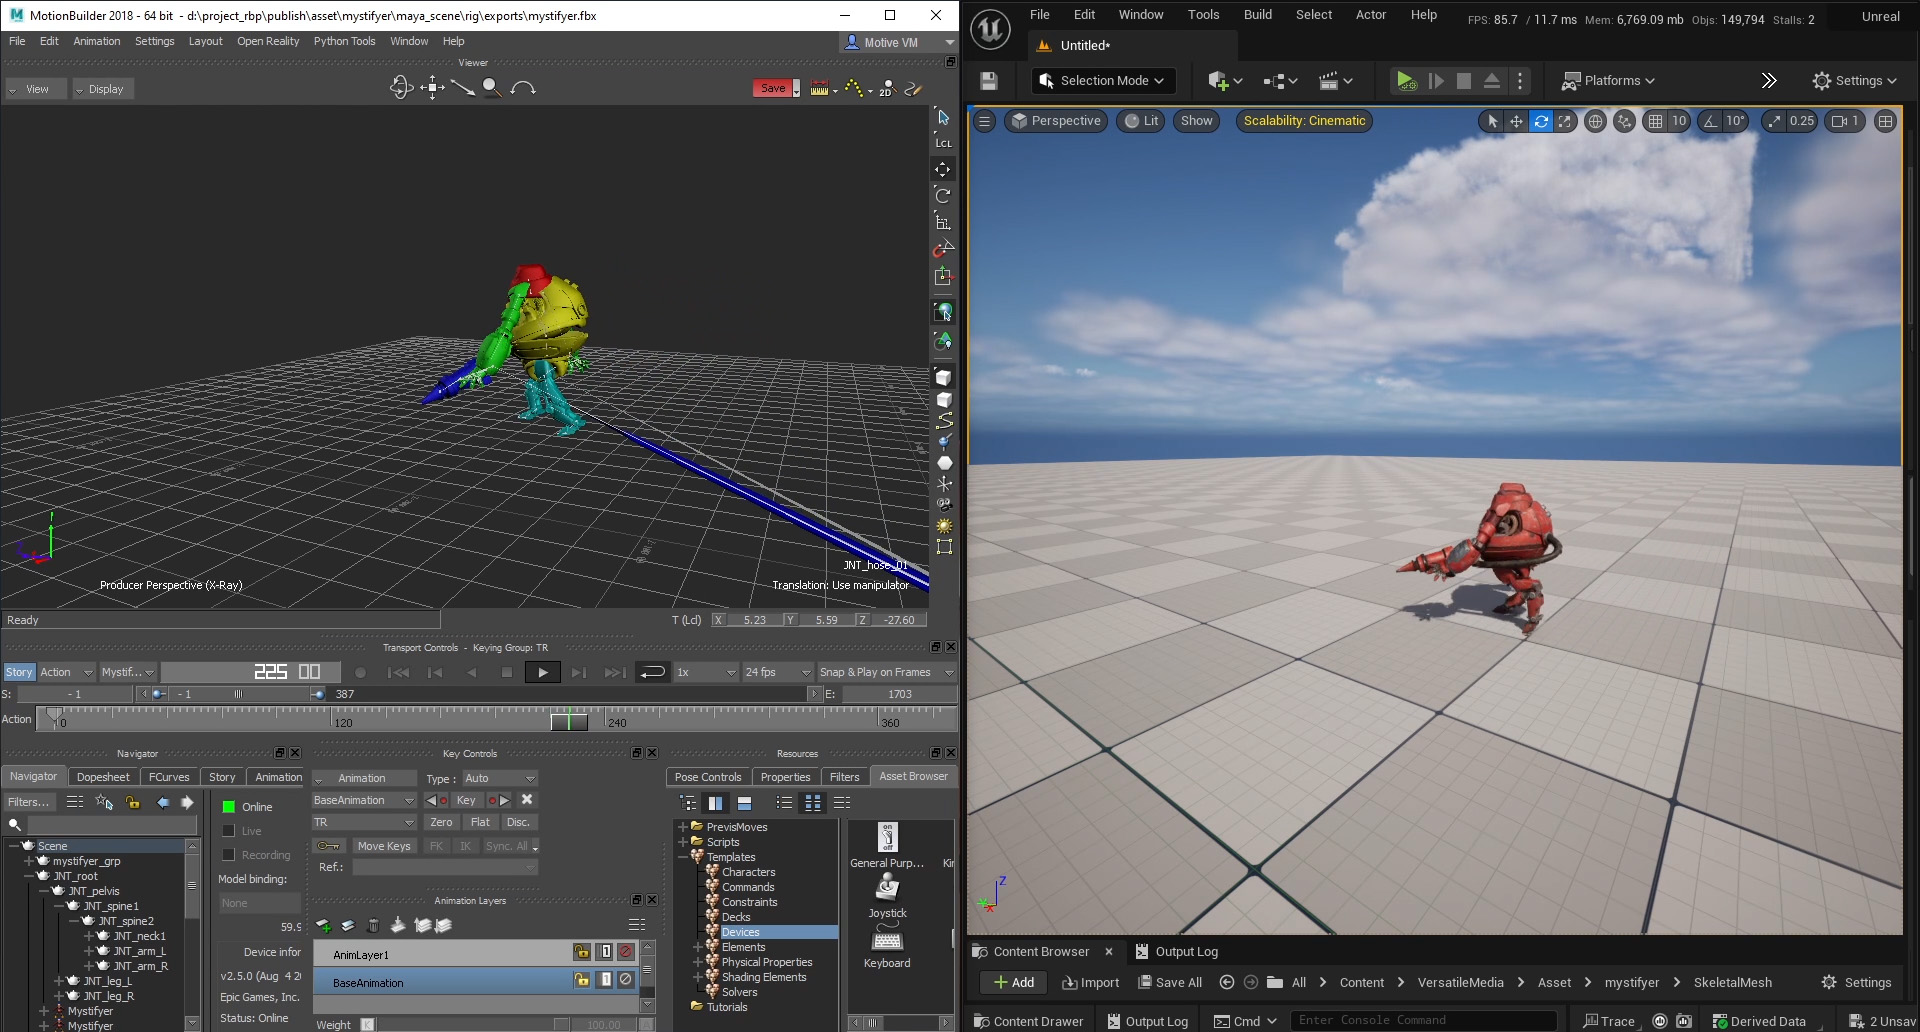This screenshot has width=1920, height=1032.
Task: Select the Unreal translate gizmo icon
Action: click(1516, 121)
